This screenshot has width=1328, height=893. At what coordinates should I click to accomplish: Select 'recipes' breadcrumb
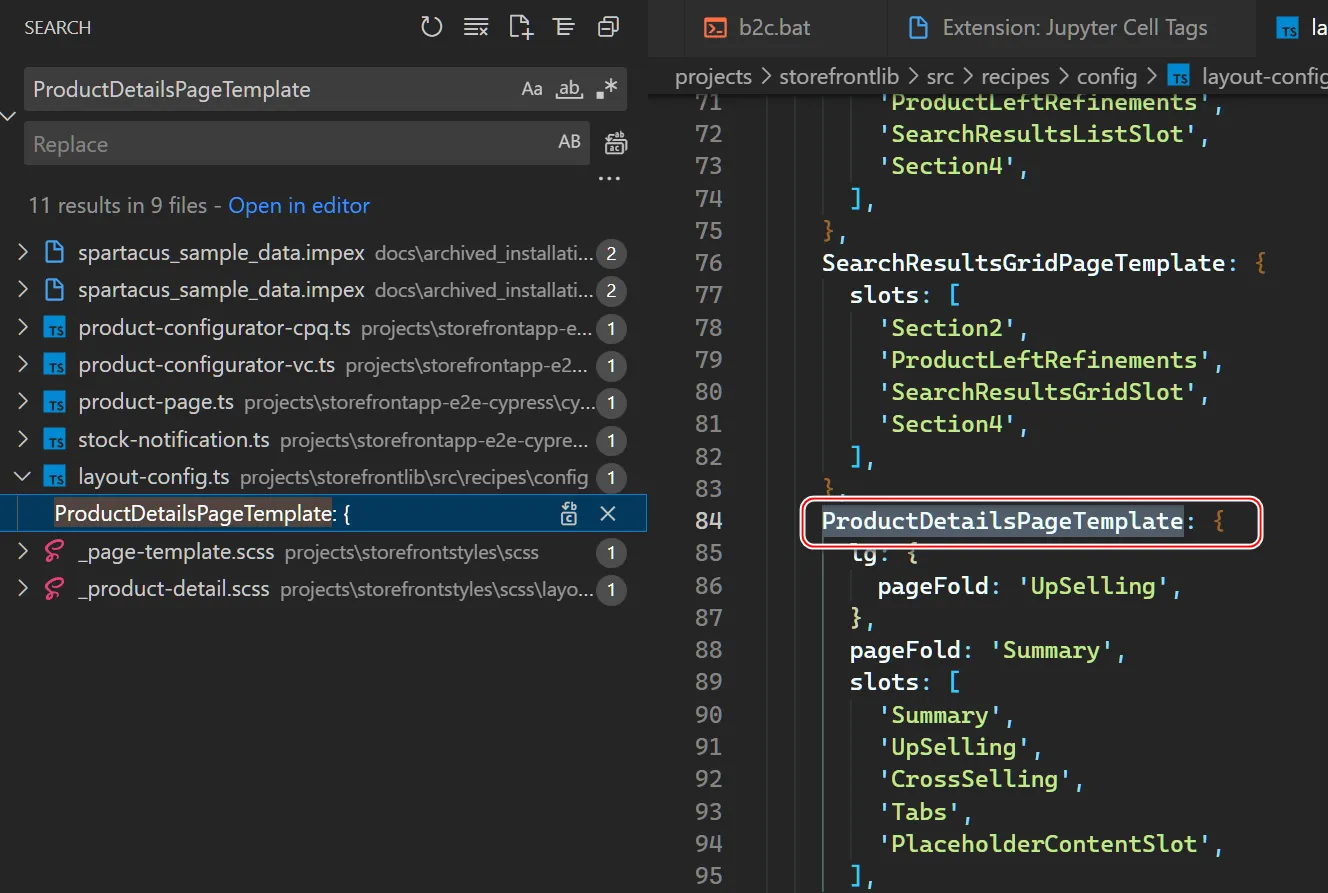tap(1015, 77)
